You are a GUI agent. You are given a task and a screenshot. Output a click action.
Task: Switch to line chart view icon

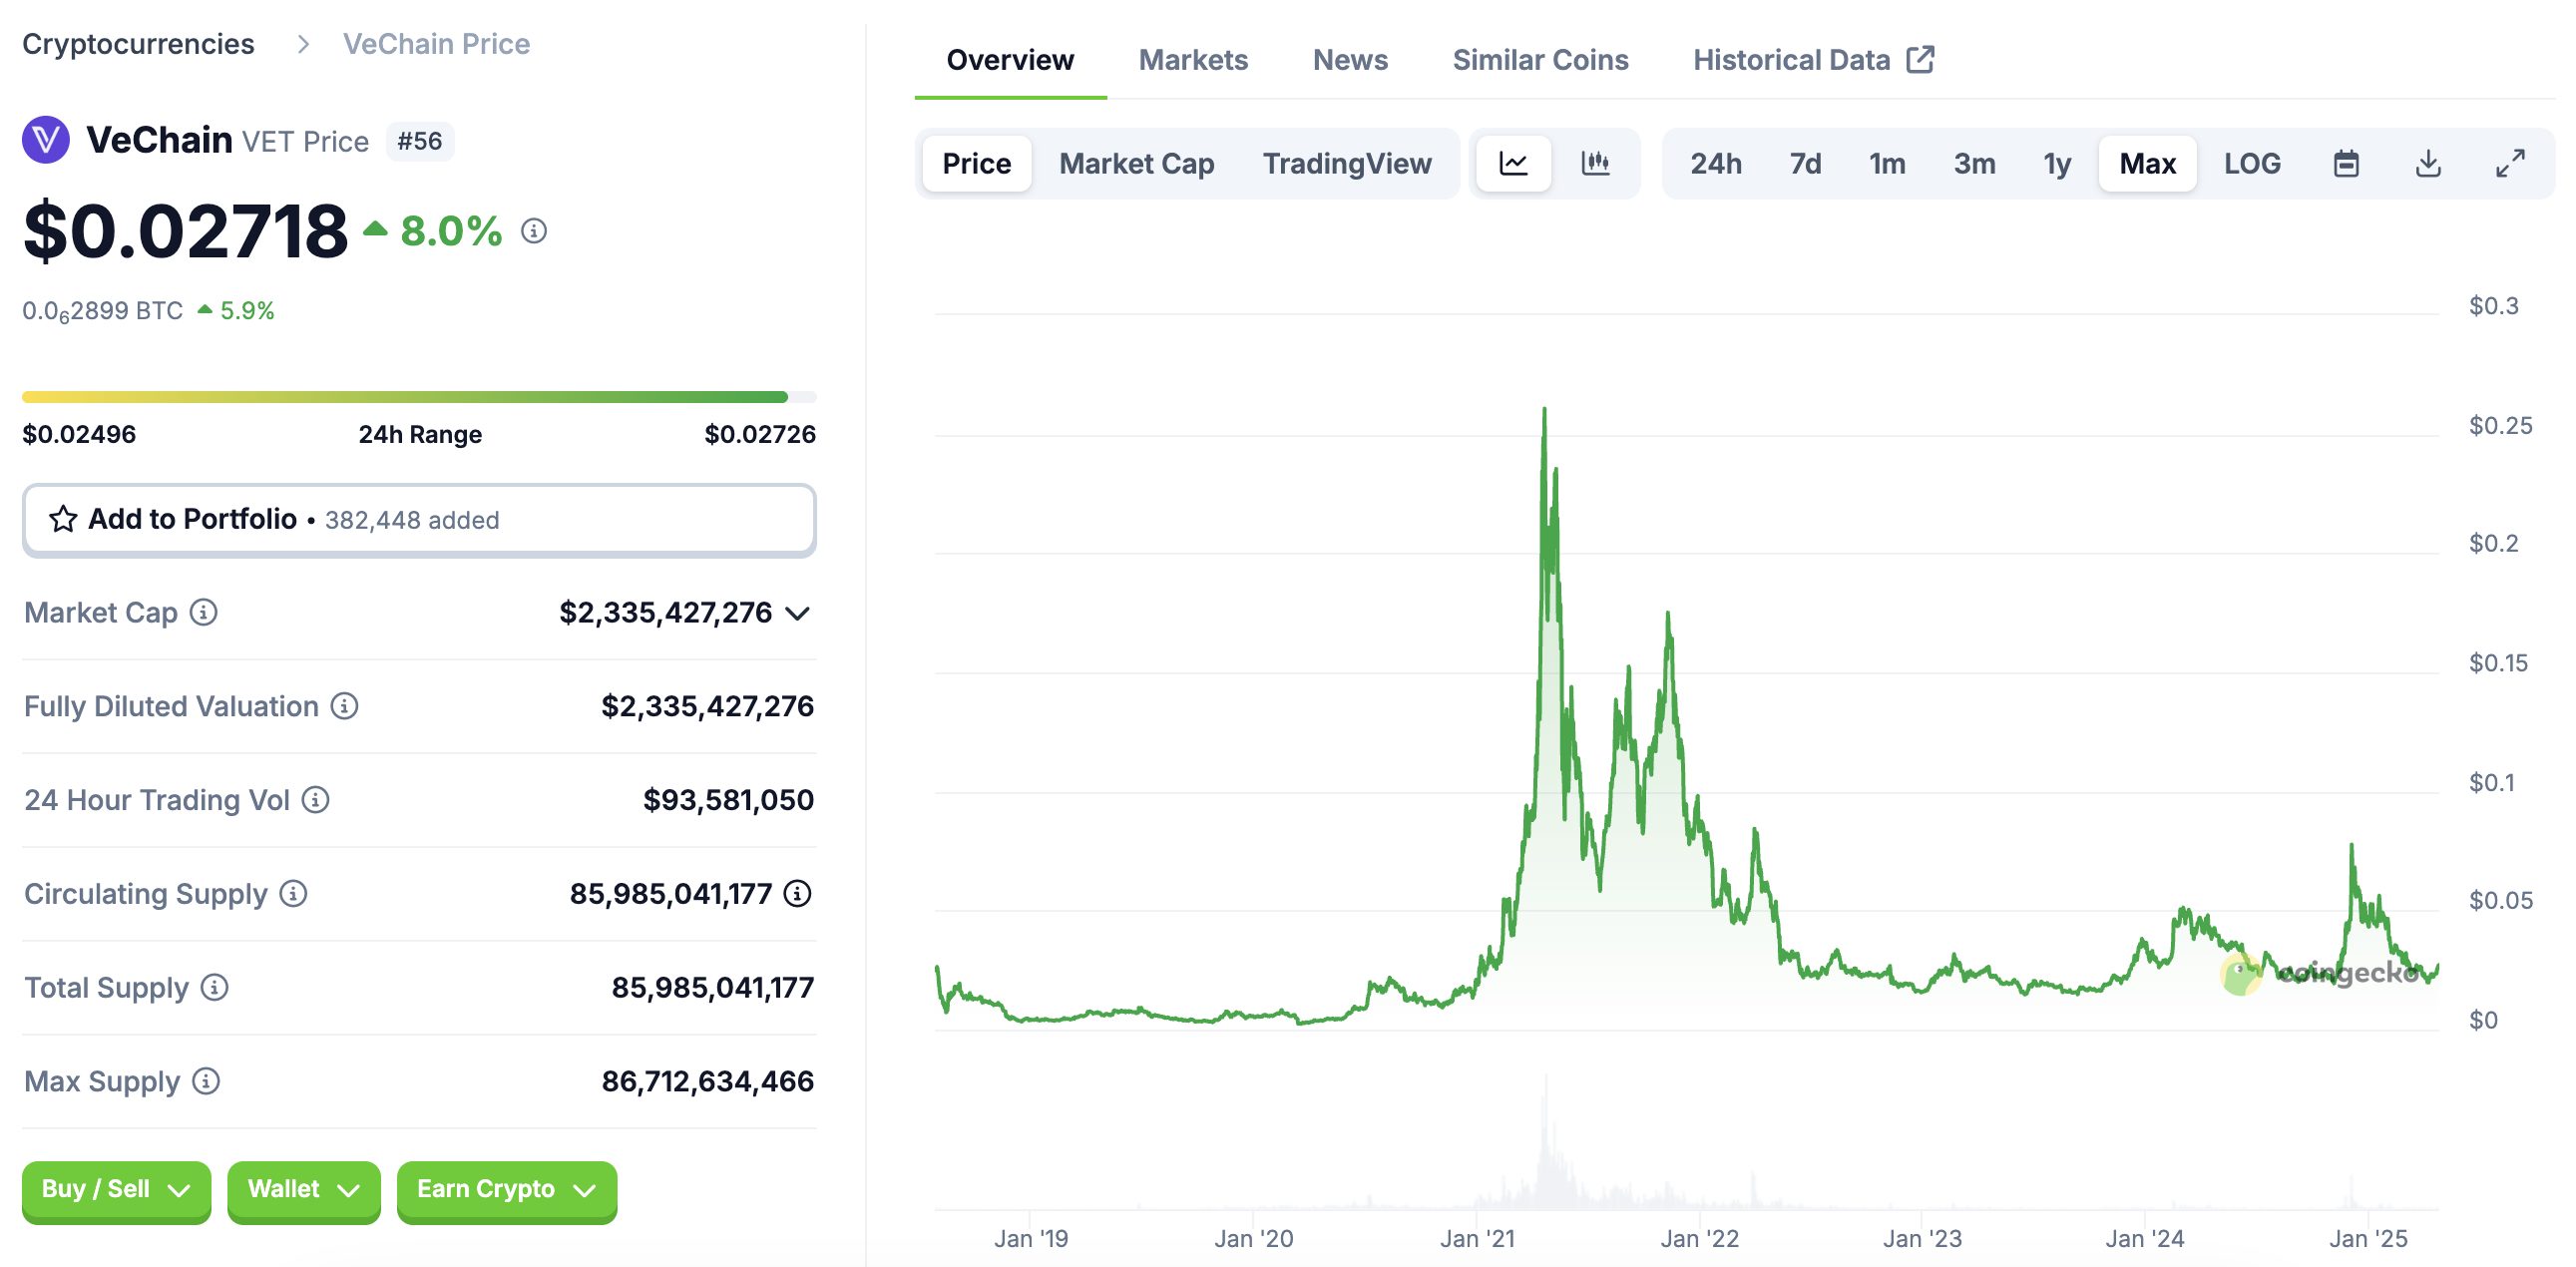point(1513,163)
